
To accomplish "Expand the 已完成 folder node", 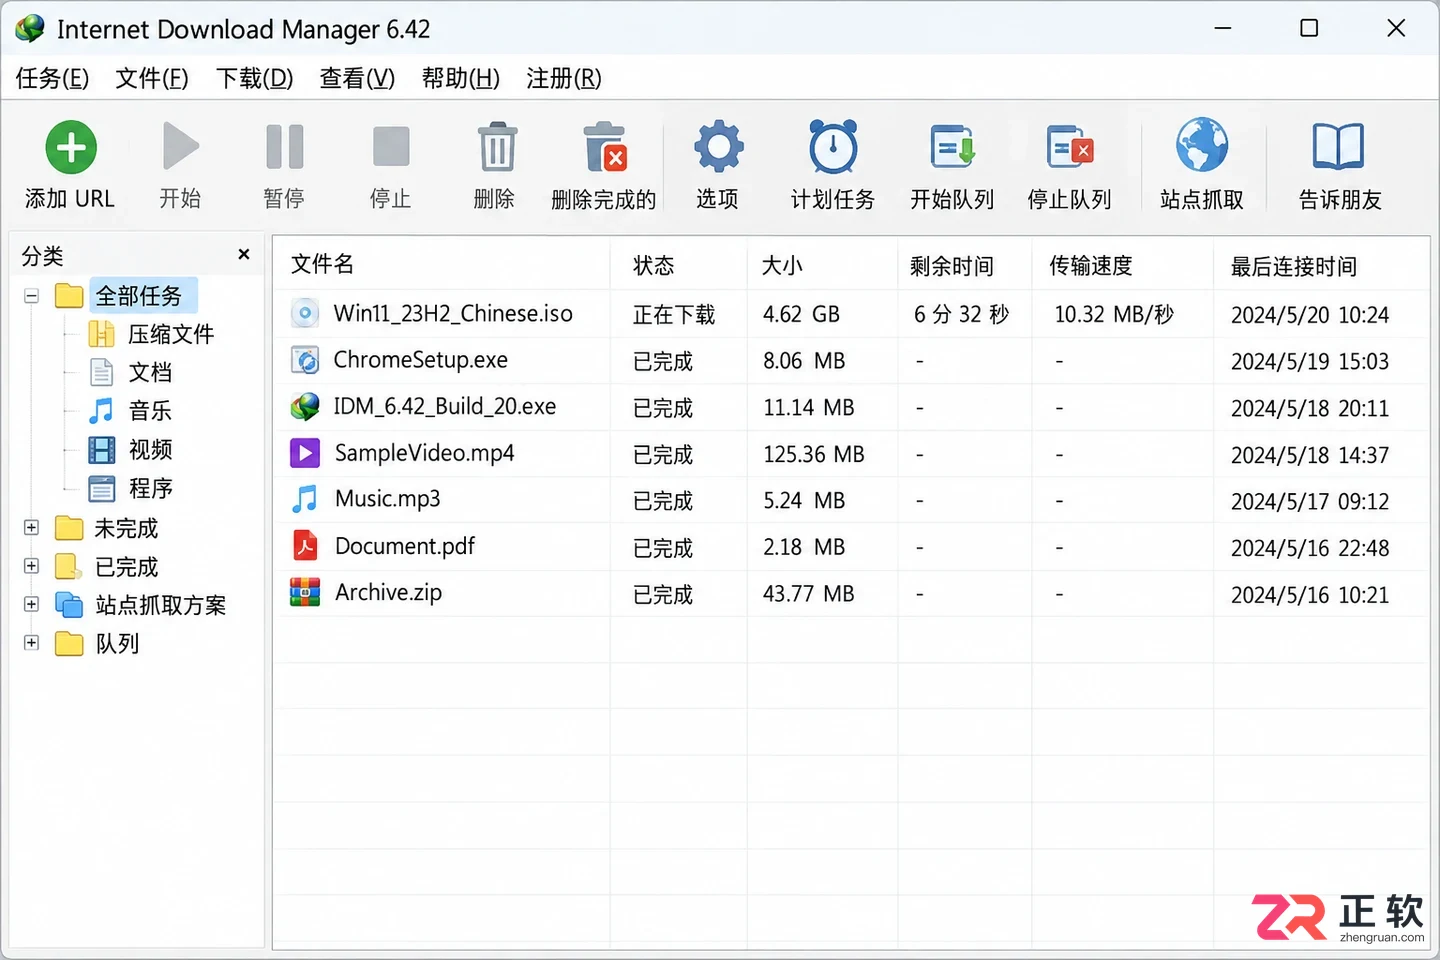I will 32,566.
